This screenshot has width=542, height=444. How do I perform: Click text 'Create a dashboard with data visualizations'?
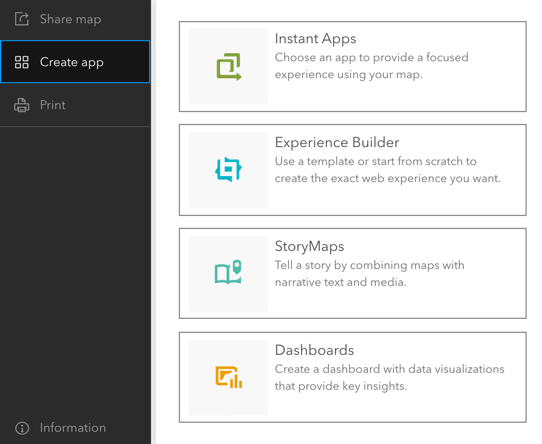390,369
